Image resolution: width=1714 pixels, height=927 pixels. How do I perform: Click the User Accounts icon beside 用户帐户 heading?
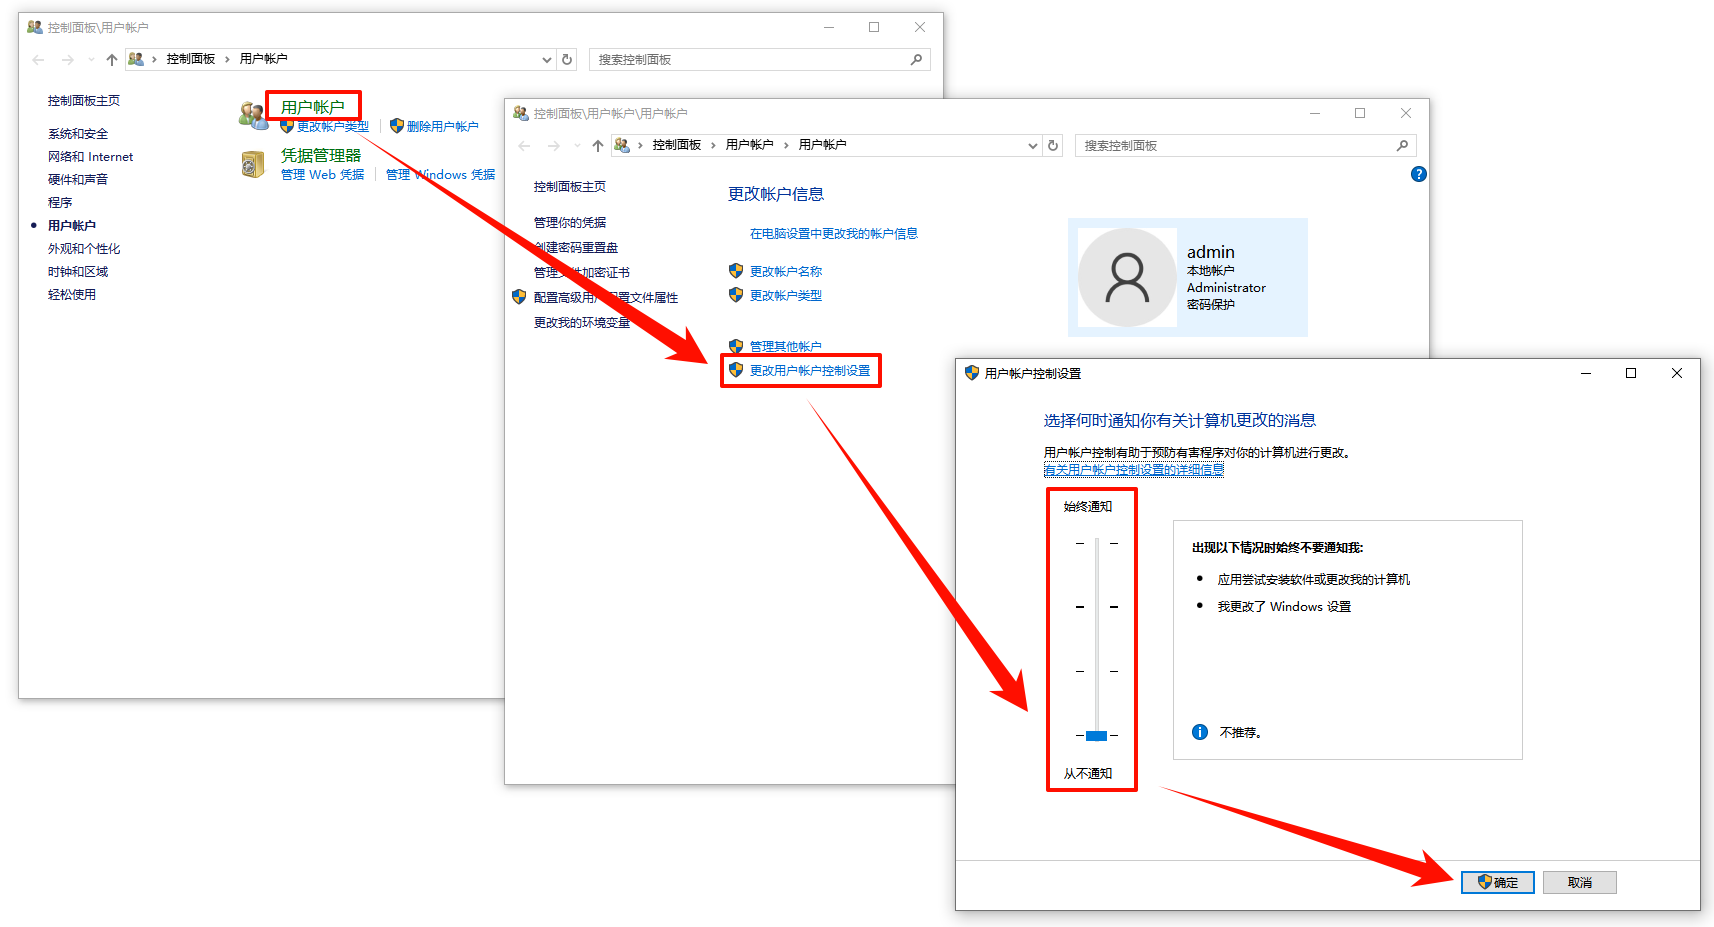253,116
